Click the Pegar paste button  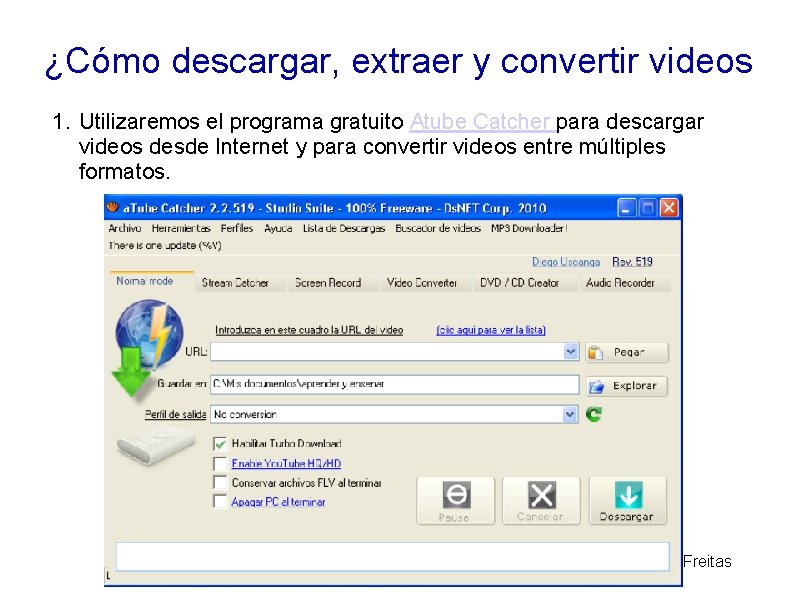pos(627,352)
